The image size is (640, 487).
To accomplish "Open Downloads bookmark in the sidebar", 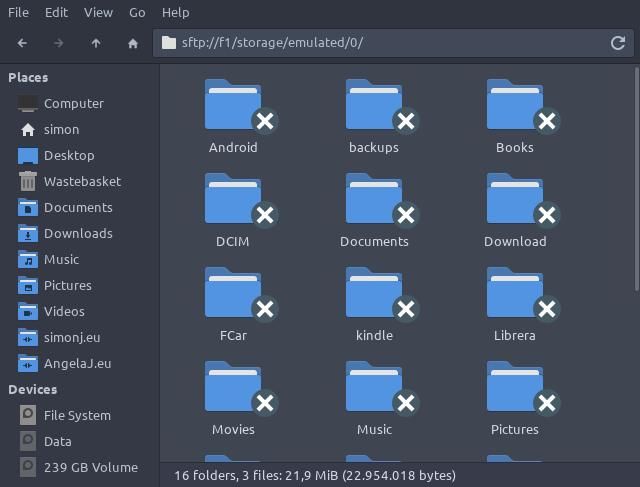I will 80,233.
